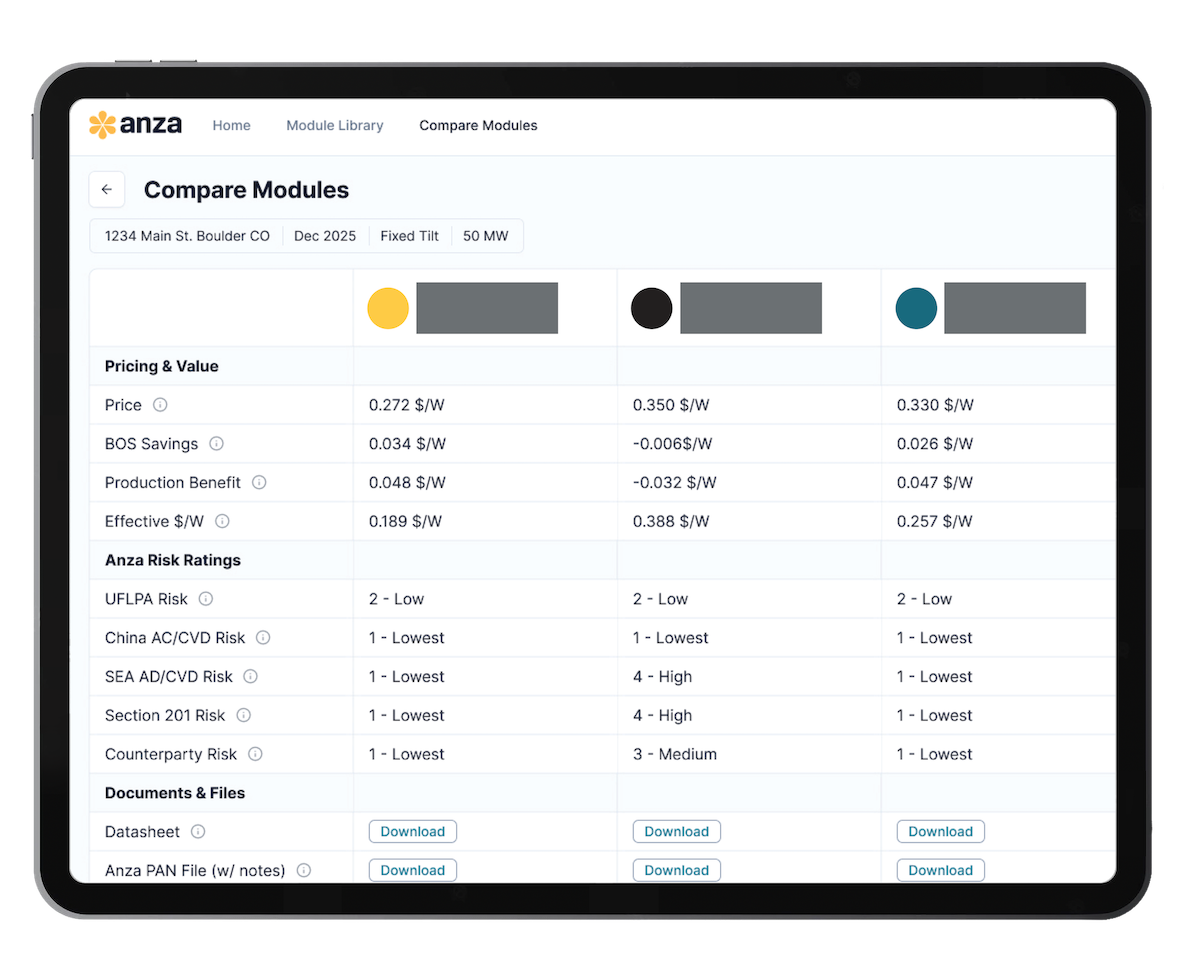Click the Production Benefit info icon
Image resolution: width=1200 pixels, height=977 pixels.
click(x=259, y=482)
